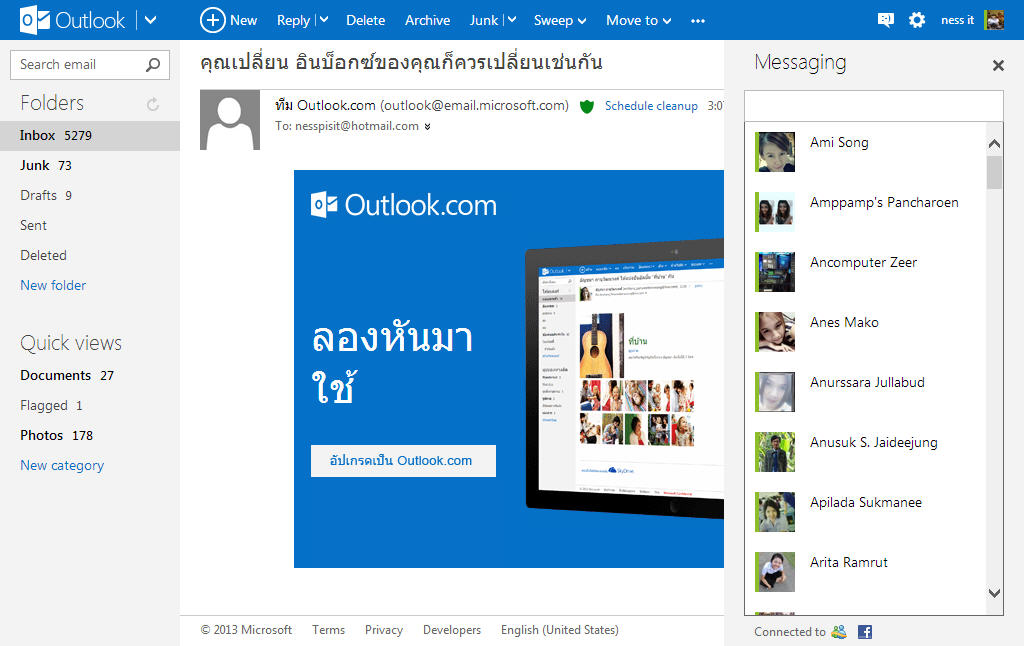Reply to the current email
The height and width of the screenshot is (646, 1024).
pos(293,20)
